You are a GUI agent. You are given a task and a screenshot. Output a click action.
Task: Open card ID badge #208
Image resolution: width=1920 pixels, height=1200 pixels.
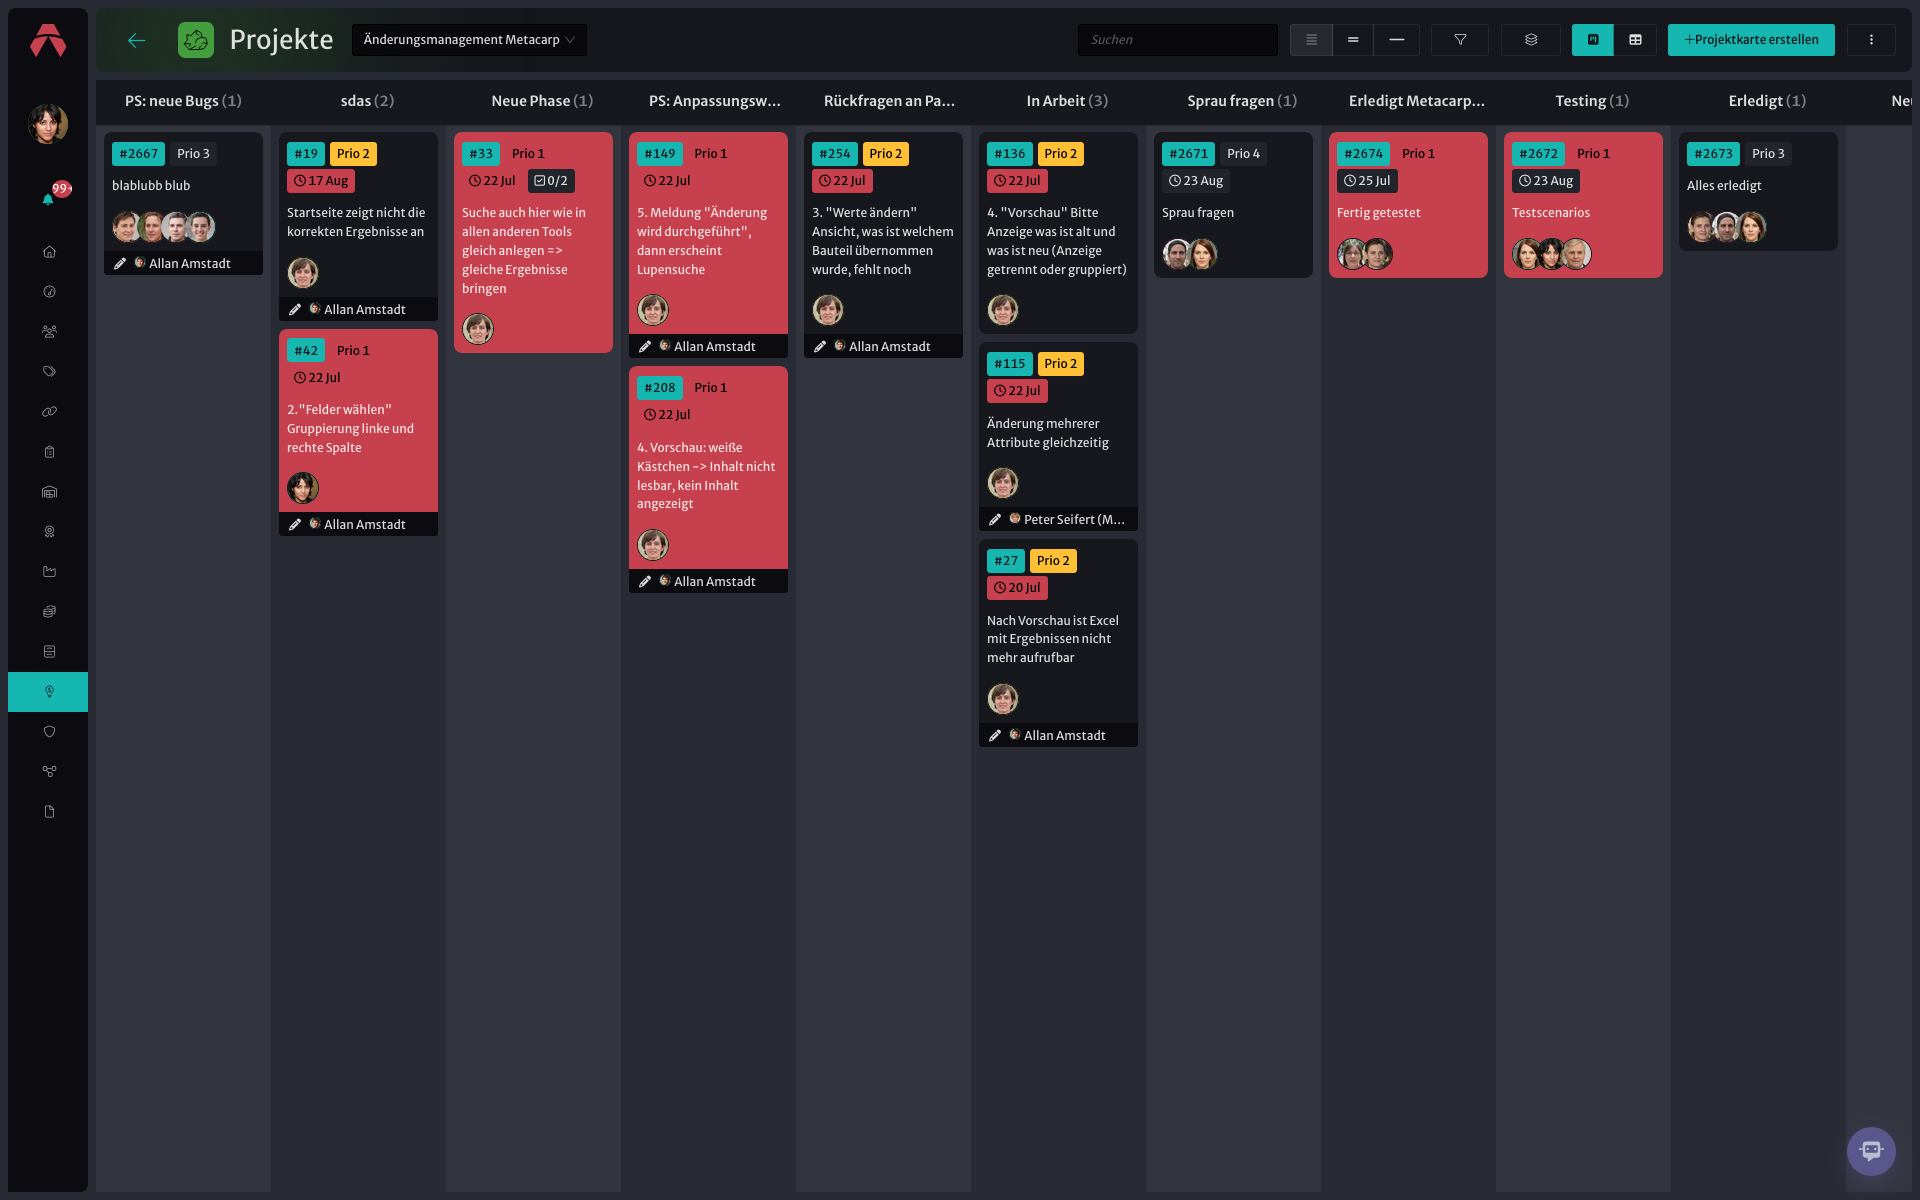pos(660,388)
